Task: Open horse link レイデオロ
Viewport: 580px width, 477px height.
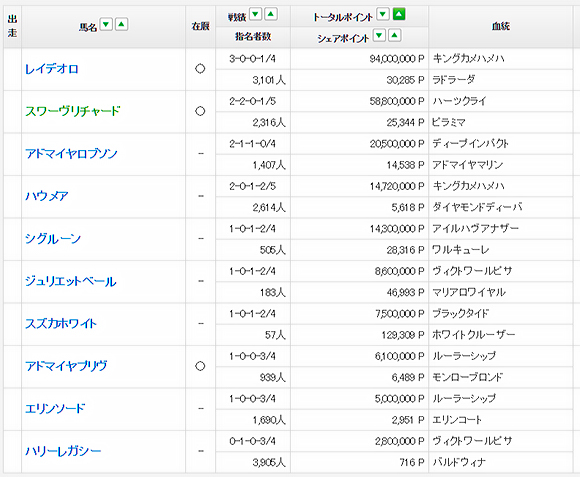Action: (51, 69)
